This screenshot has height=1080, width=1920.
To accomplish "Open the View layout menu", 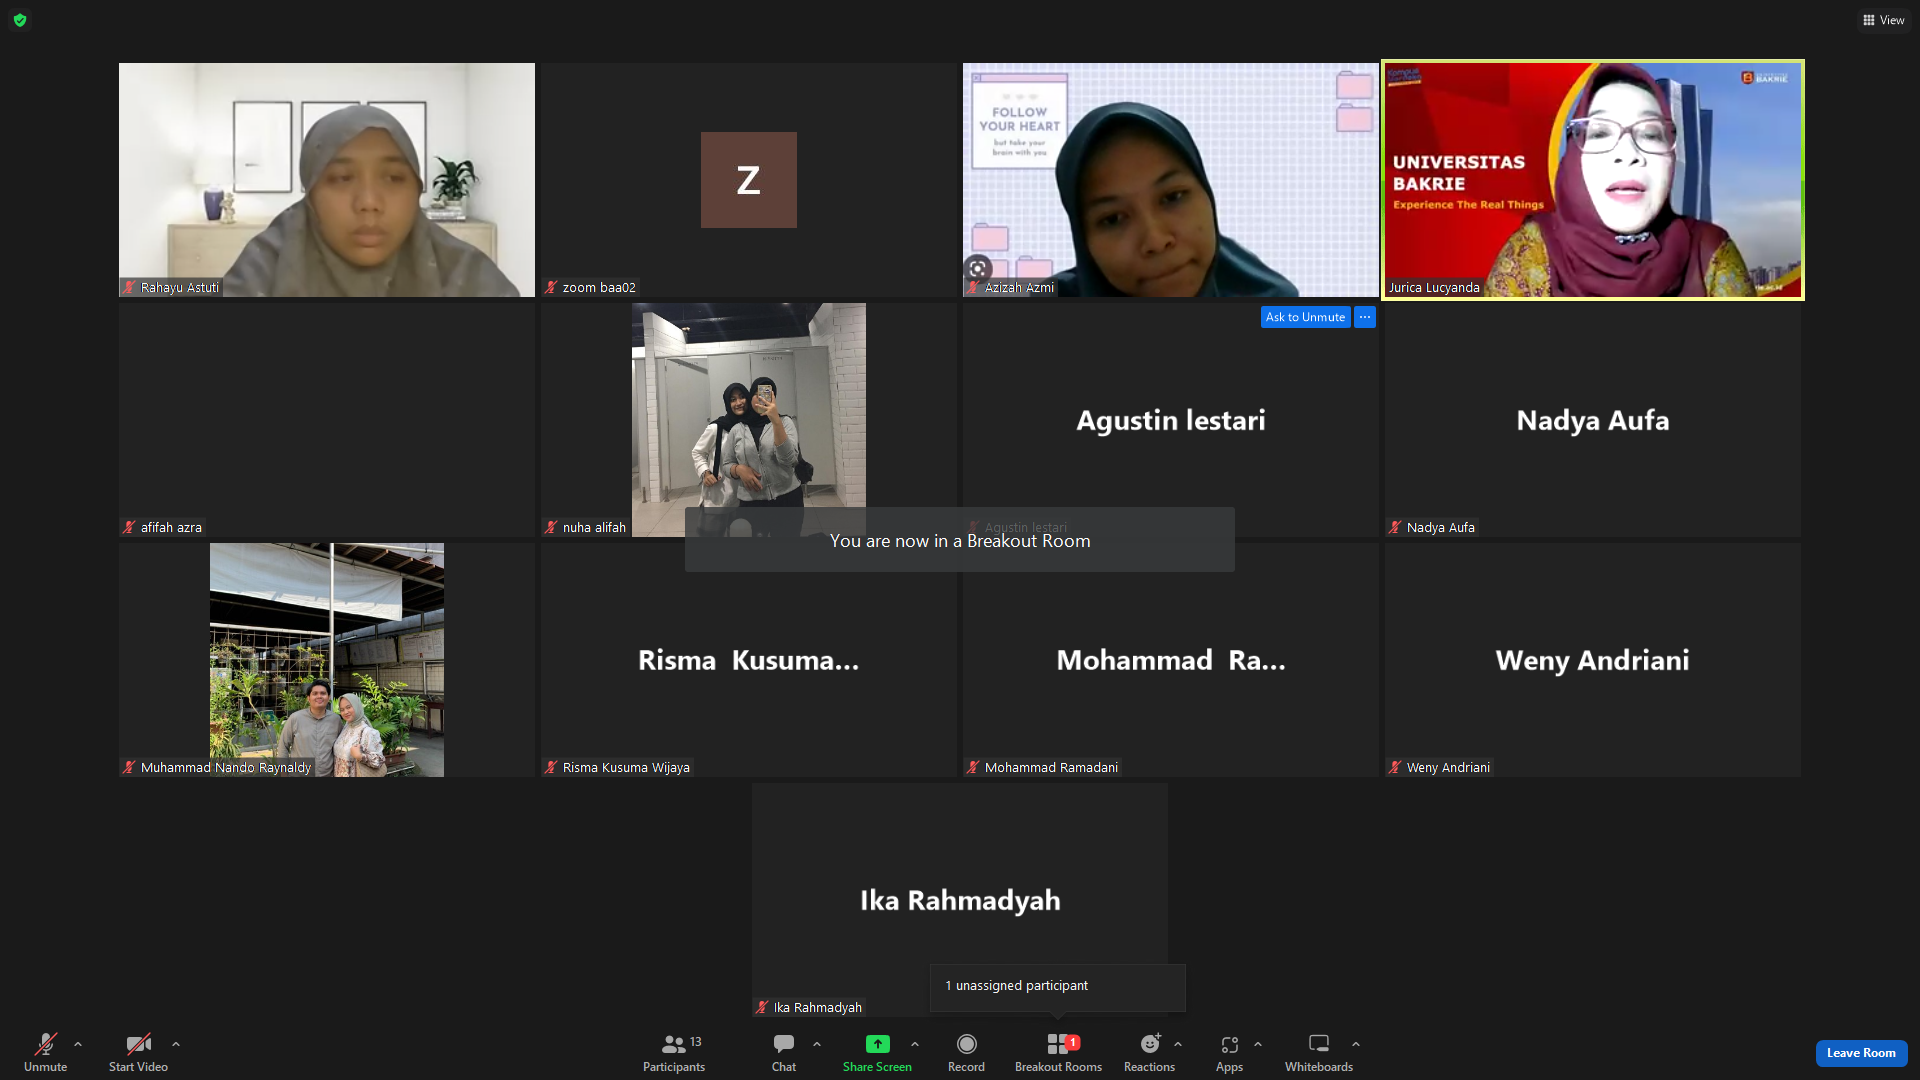I will point(1884,20).
